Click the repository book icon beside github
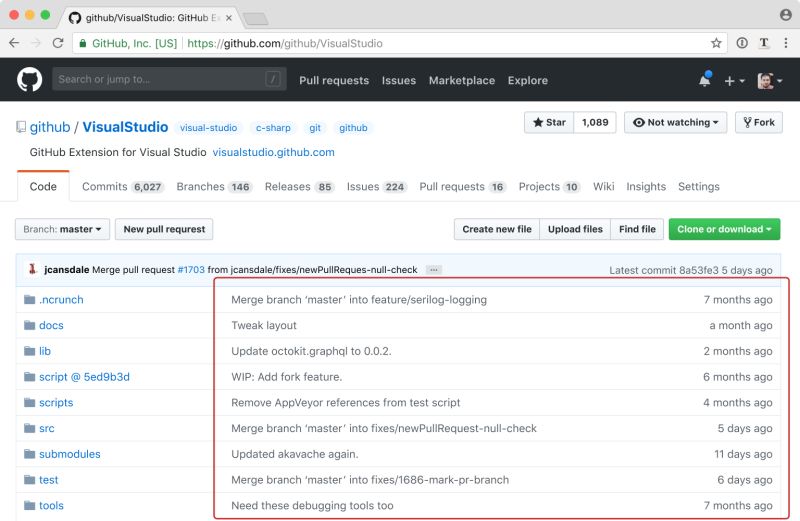Image resolution: width=800 pixels, height=521 pixels. point(21,127)
